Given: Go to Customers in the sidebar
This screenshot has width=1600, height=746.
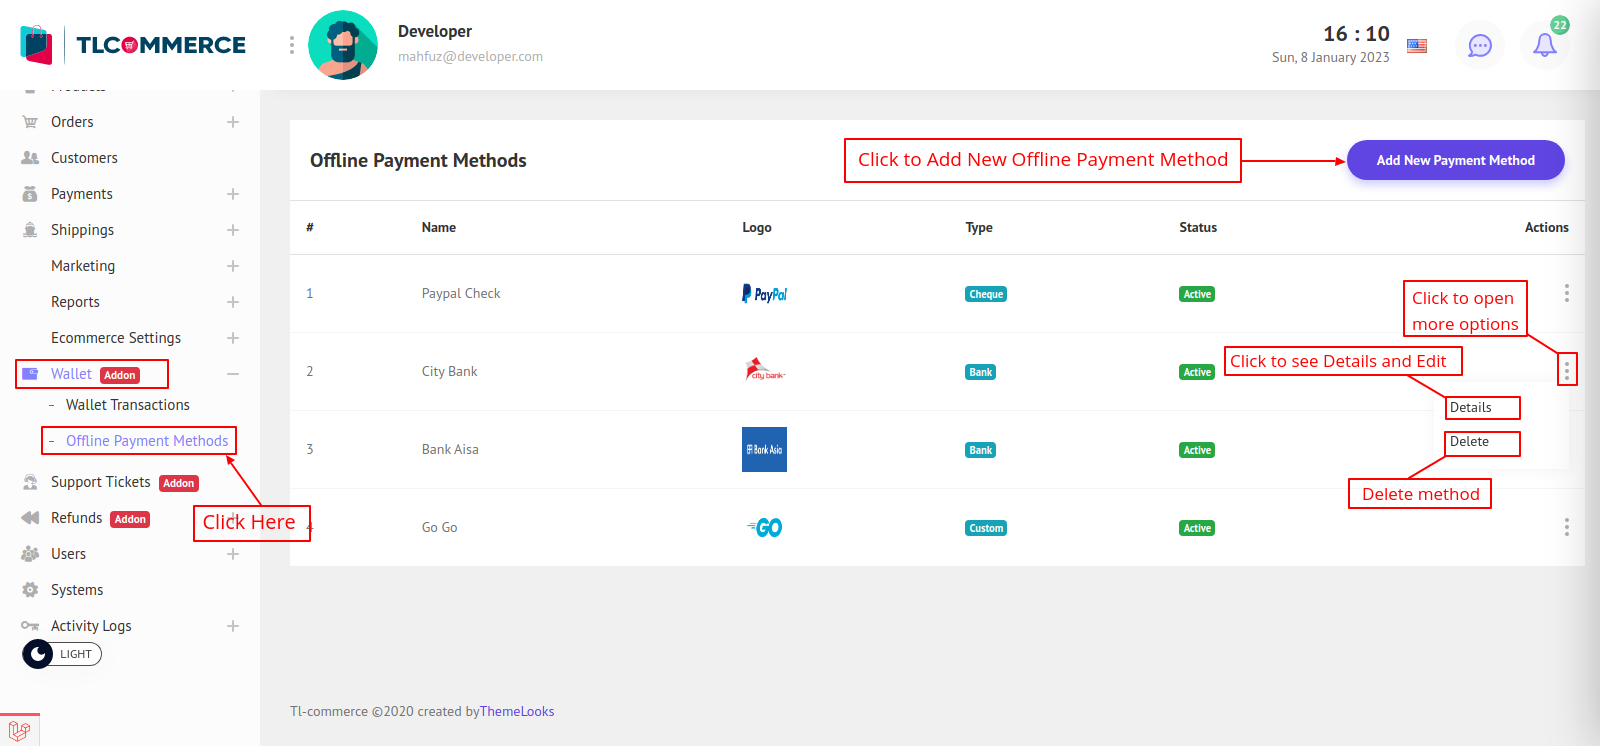Looking at the screenshot, I should tap(84, 158).
